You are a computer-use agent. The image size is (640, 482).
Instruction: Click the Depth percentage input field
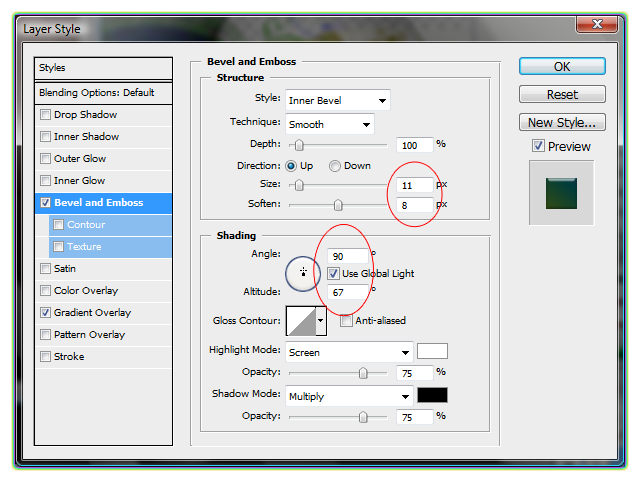click(415, 145)
